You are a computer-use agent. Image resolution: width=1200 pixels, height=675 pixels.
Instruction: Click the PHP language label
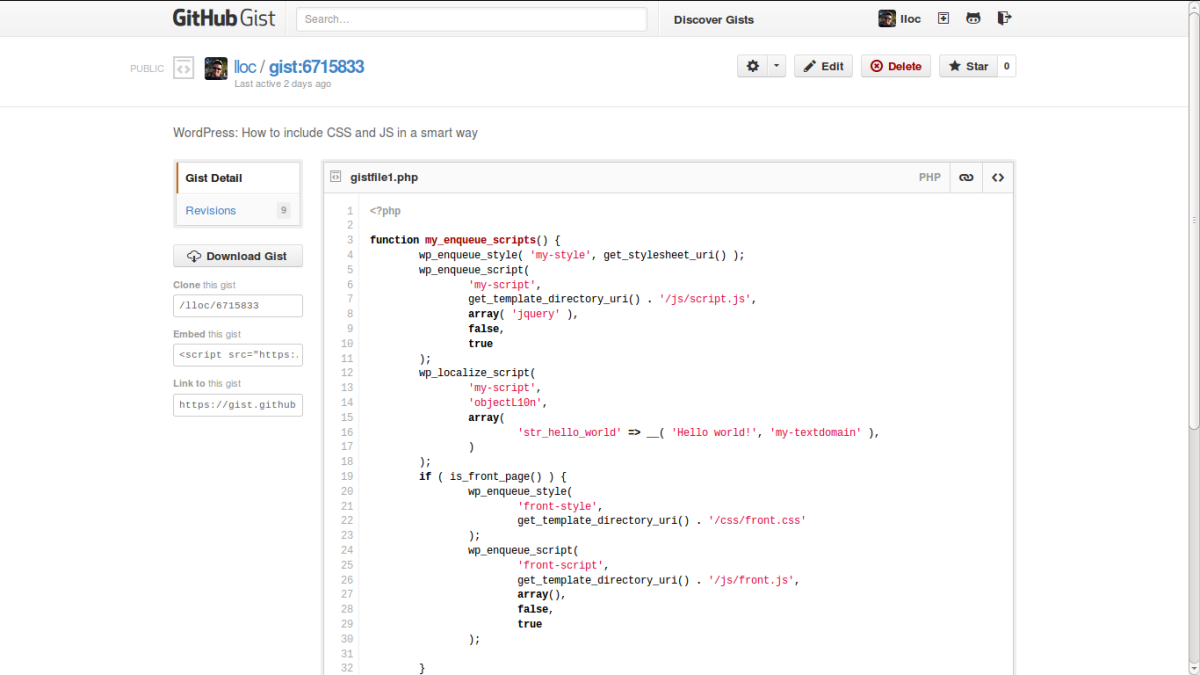tap(930, 177)
